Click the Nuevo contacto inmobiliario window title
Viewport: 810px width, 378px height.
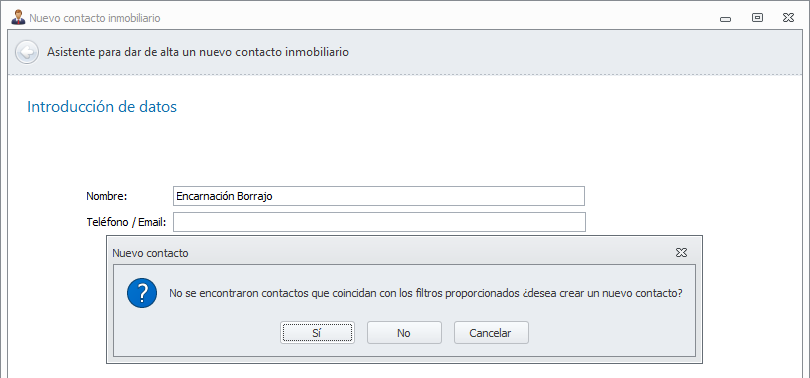click(95, 18)
